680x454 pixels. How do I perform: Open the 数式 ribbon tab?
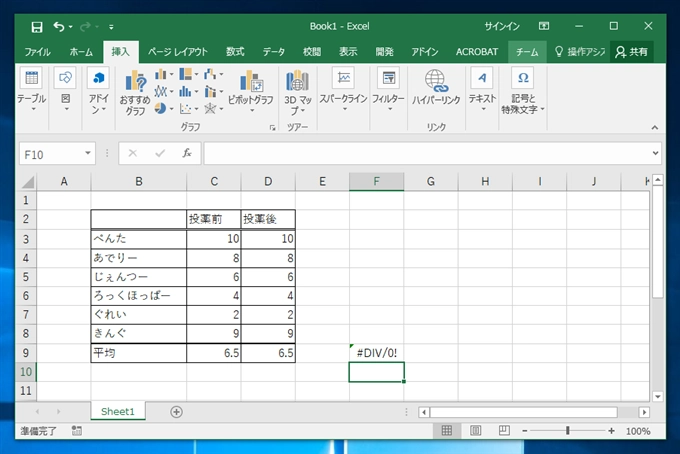pyautogui.click(x=235, y=52)
